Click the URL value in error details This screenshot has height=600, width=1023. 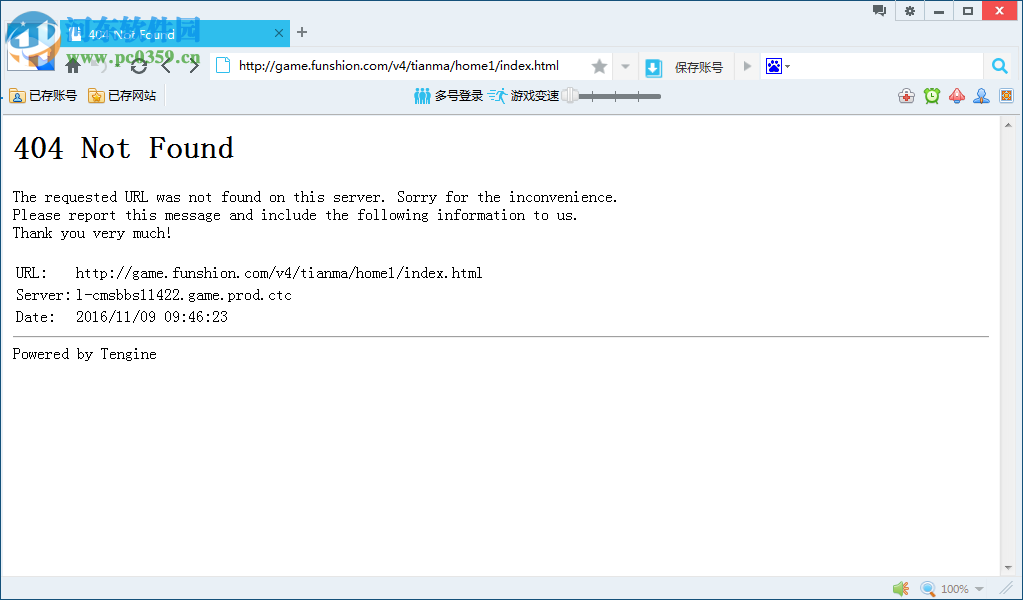279,273
